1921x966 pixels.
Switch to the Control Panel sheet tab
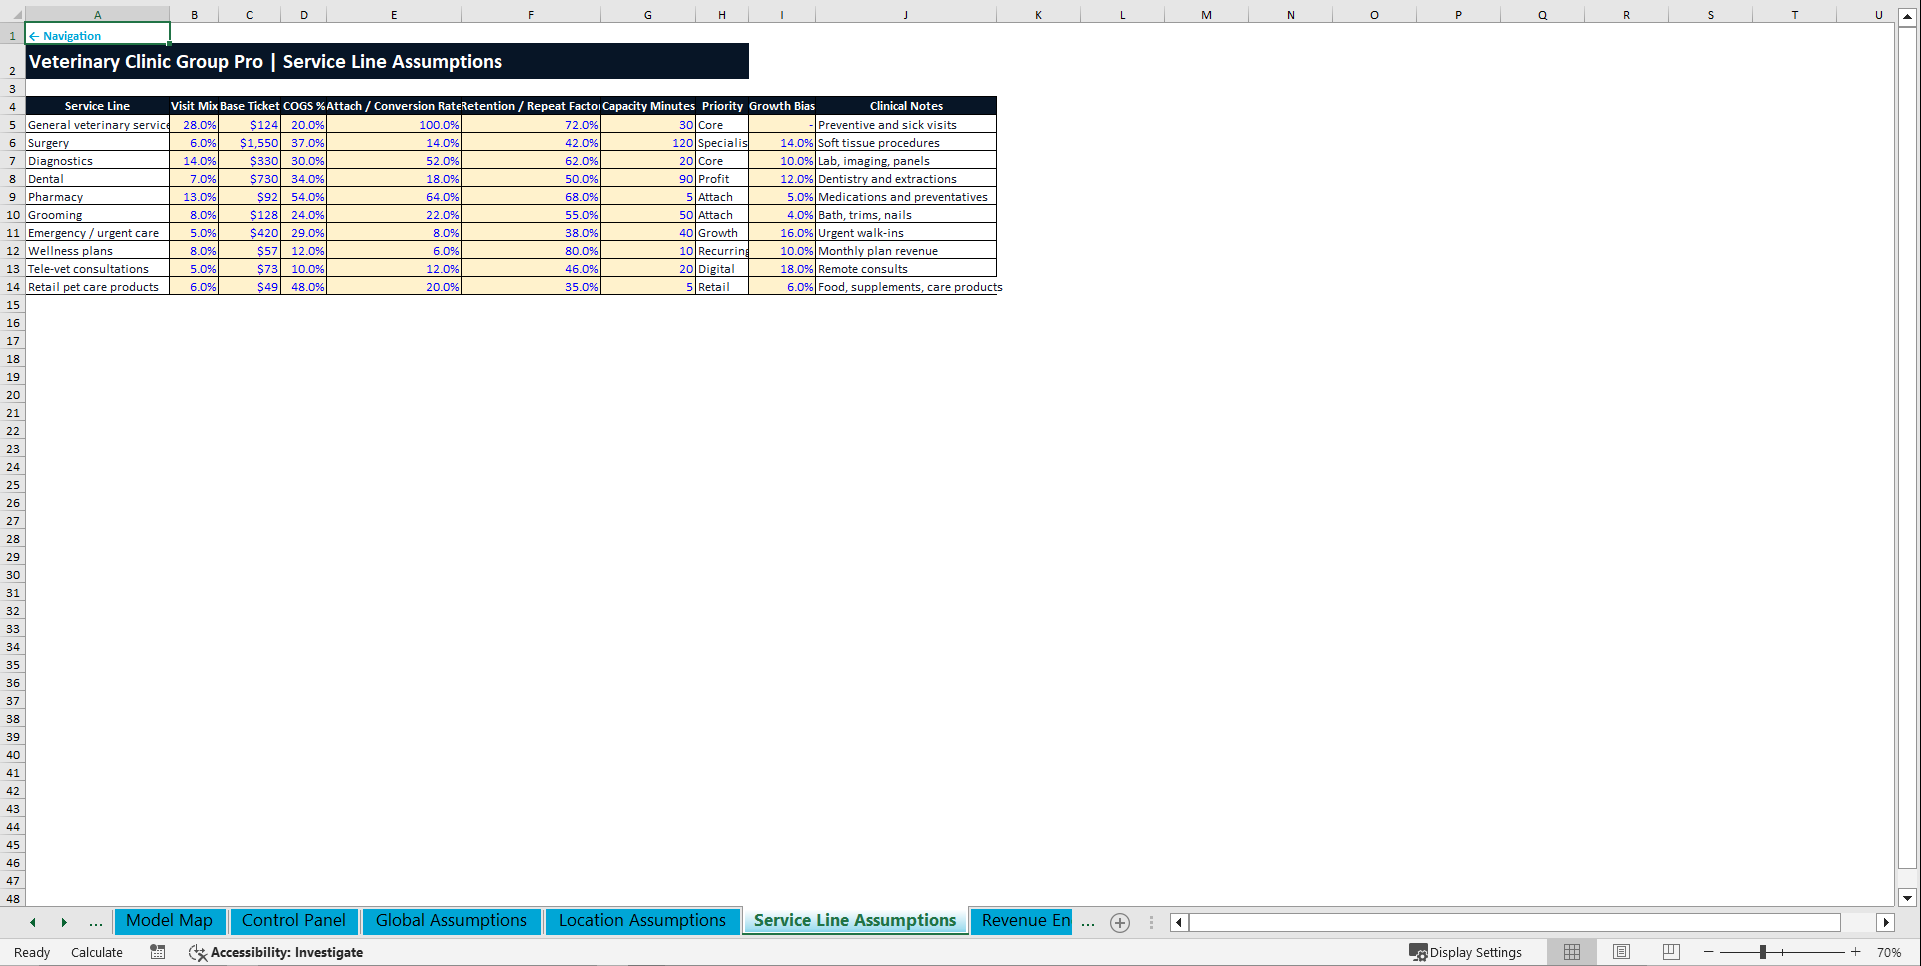click(x=293, y=921)
